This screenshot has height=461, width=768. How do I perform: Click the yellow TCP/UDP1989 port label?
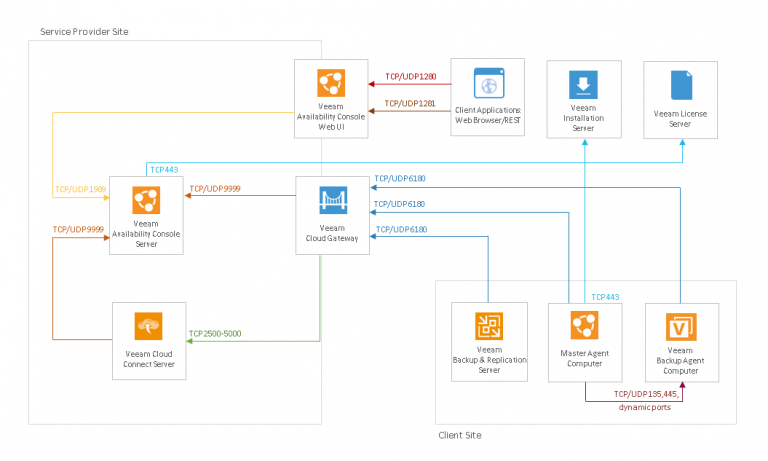pyautogui.click(x=80, y=189)
